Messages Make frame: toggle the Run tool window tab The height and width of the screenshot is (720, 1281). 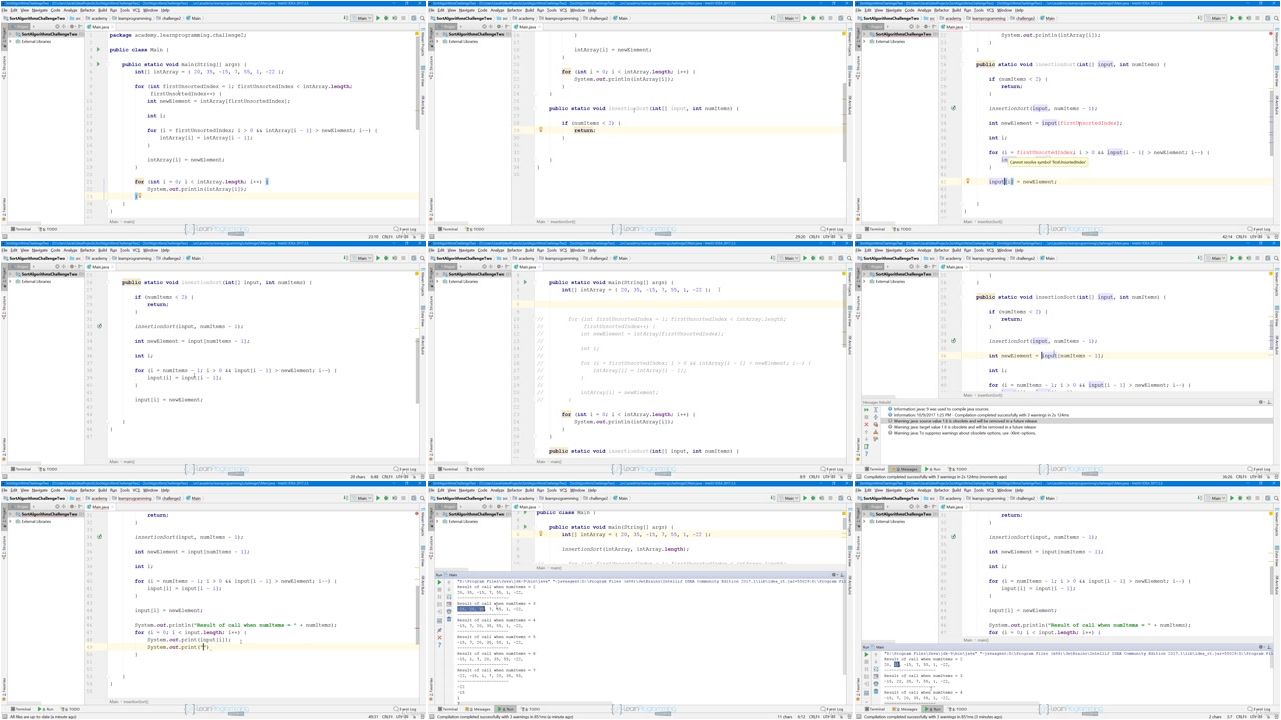pyautogui.click(x=933, y=469)
